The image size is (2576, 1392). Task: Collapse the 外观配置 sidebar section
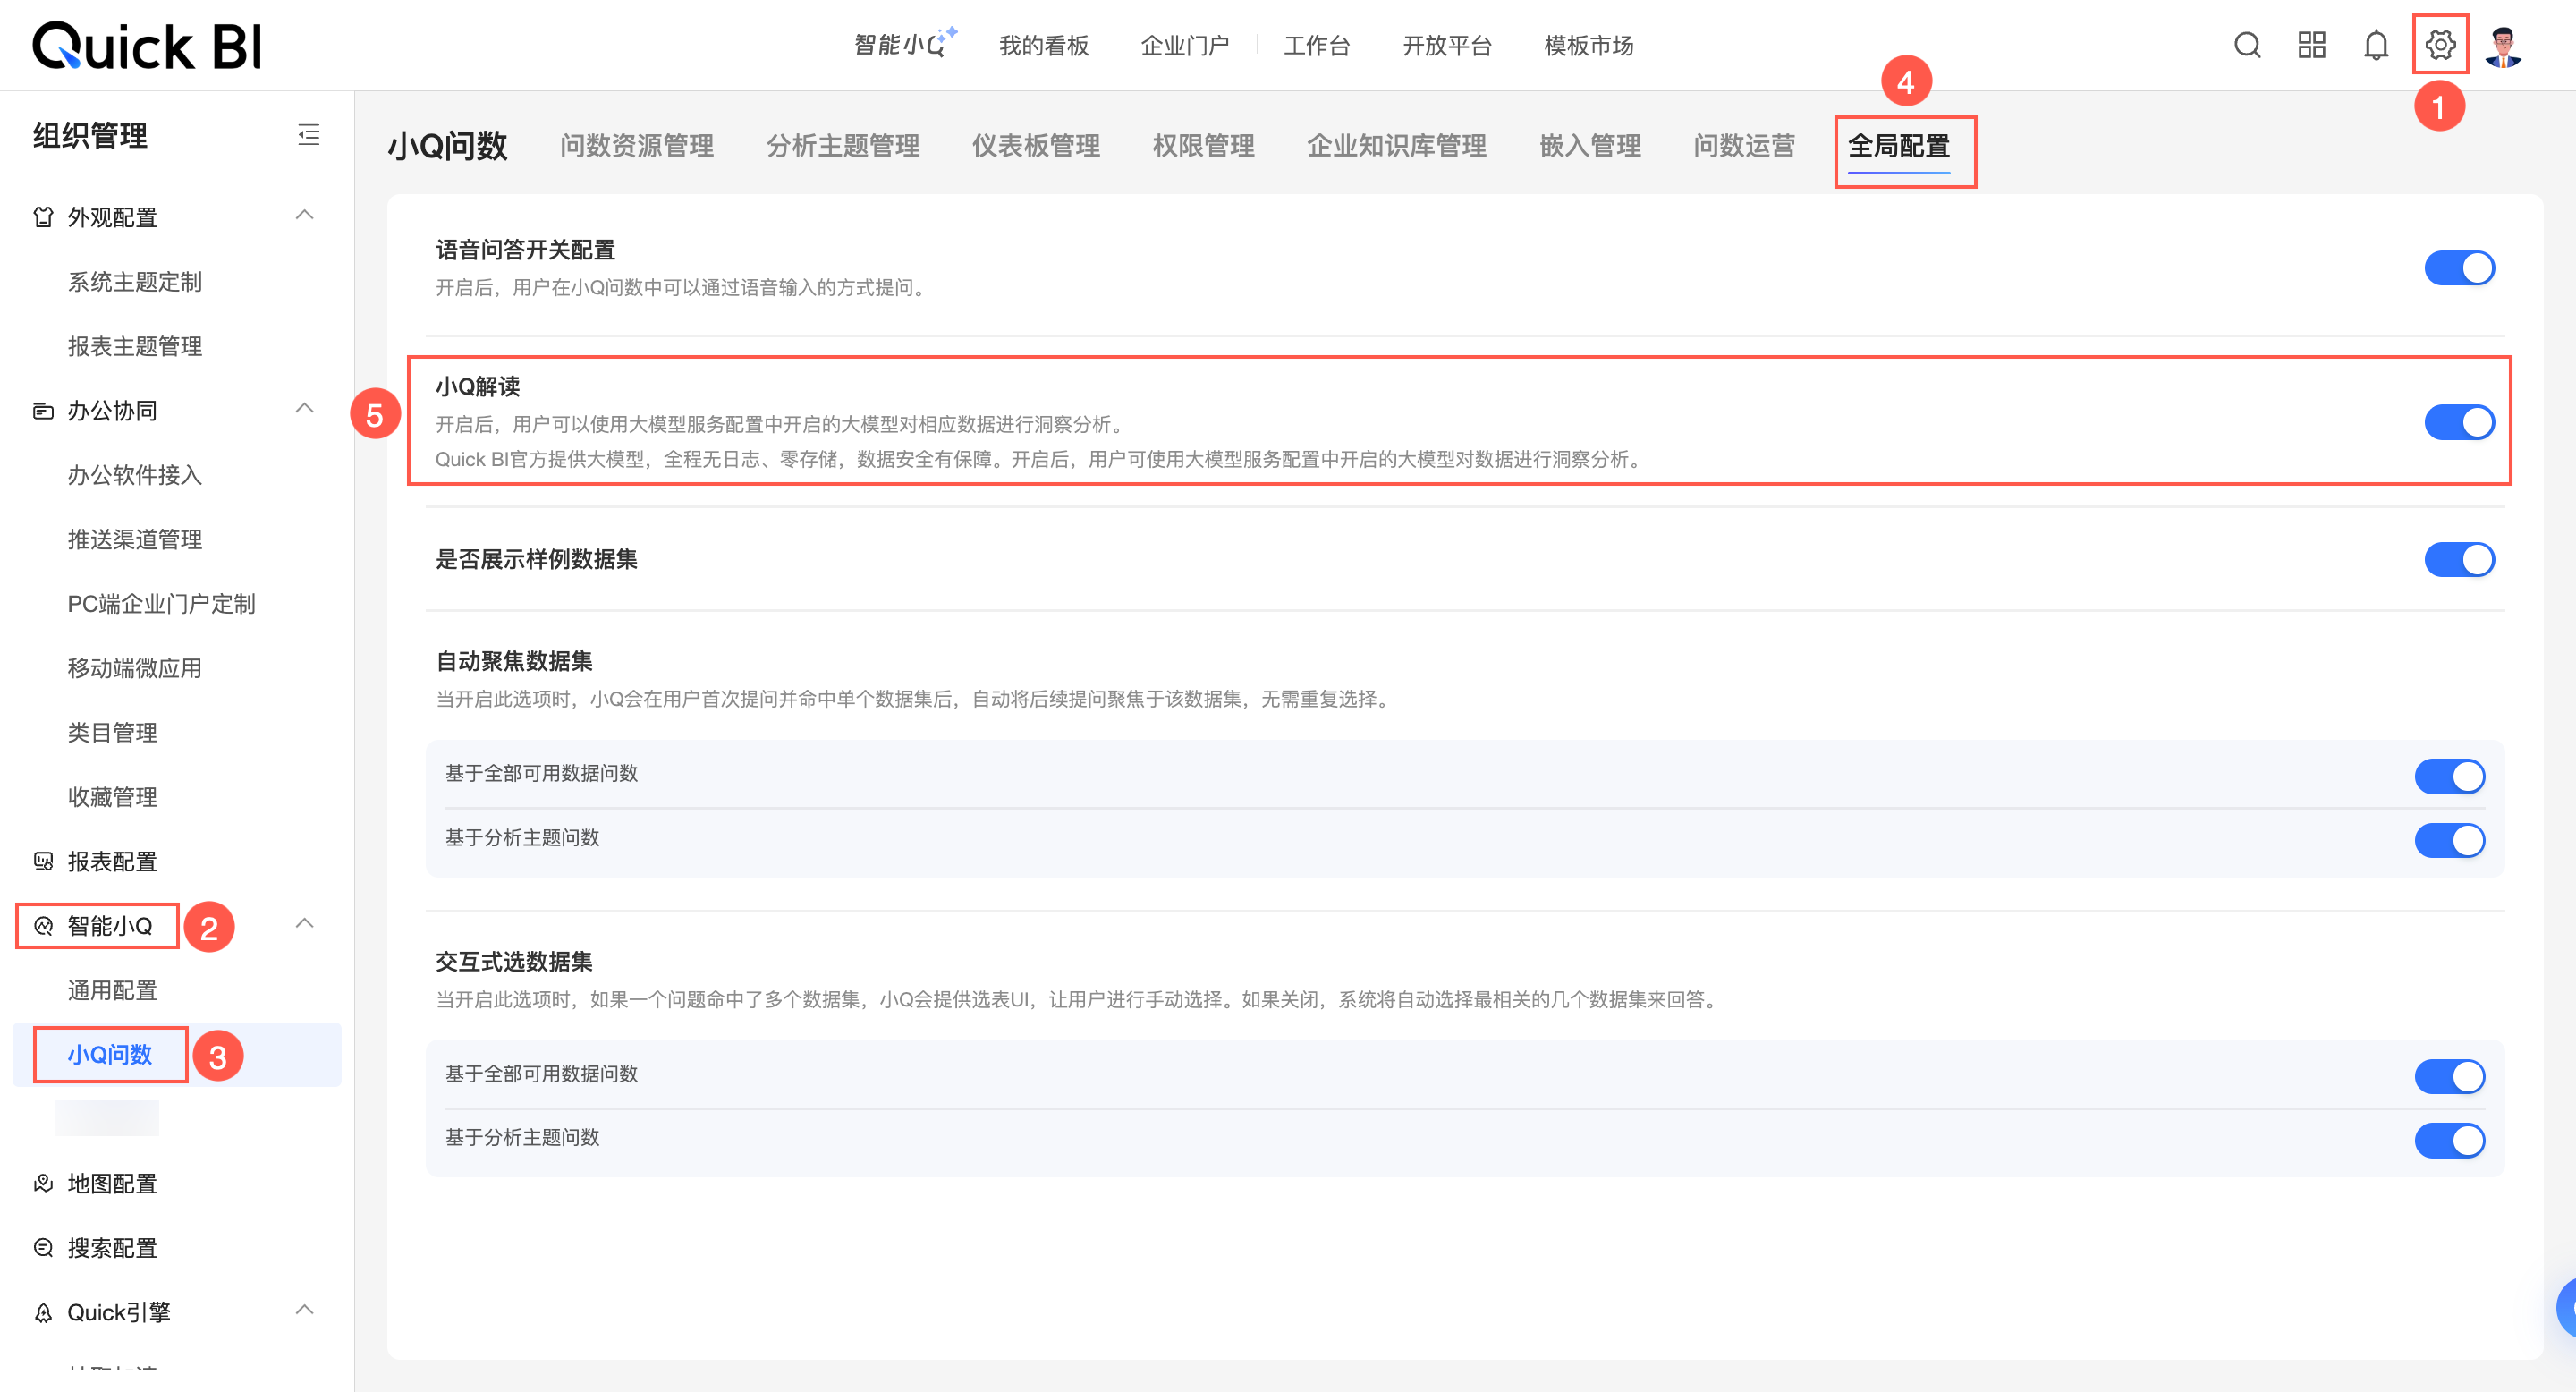tap(305, 216)
